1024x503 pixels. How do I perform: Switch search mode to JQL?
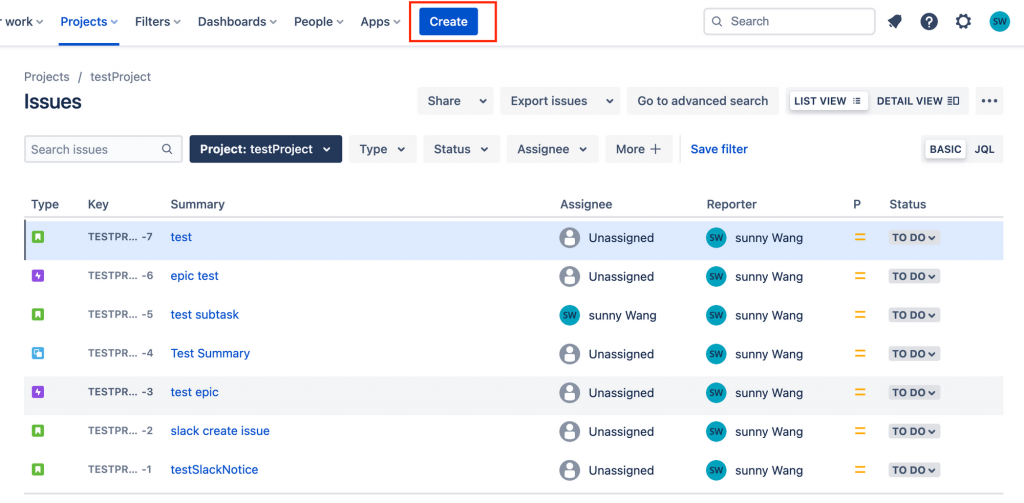(x=984, y=149)
